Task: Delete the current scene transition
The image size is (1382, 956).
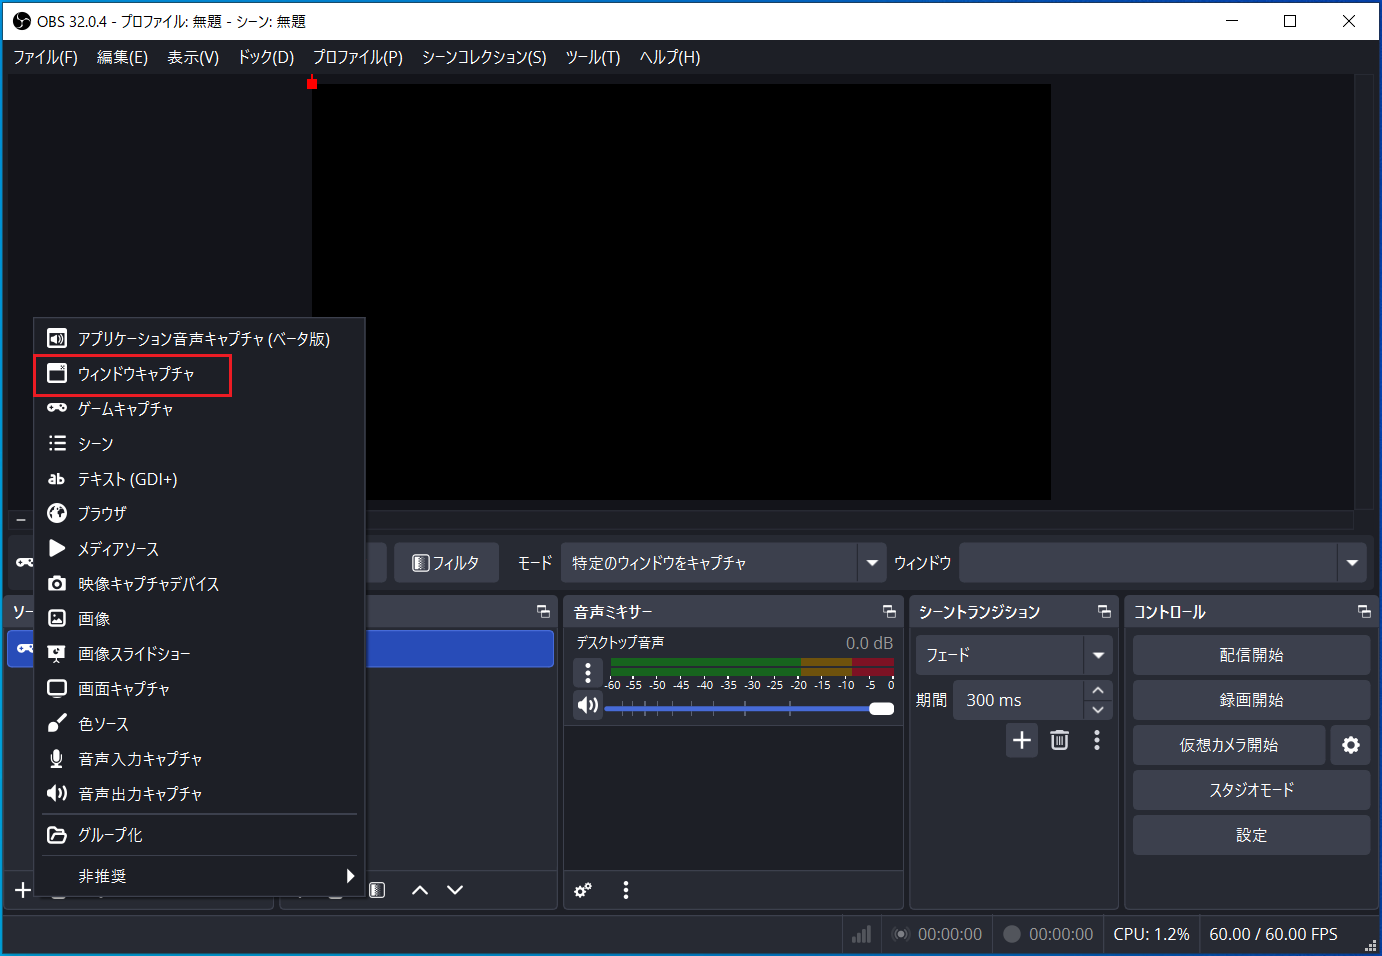Action: [1059, 740]
